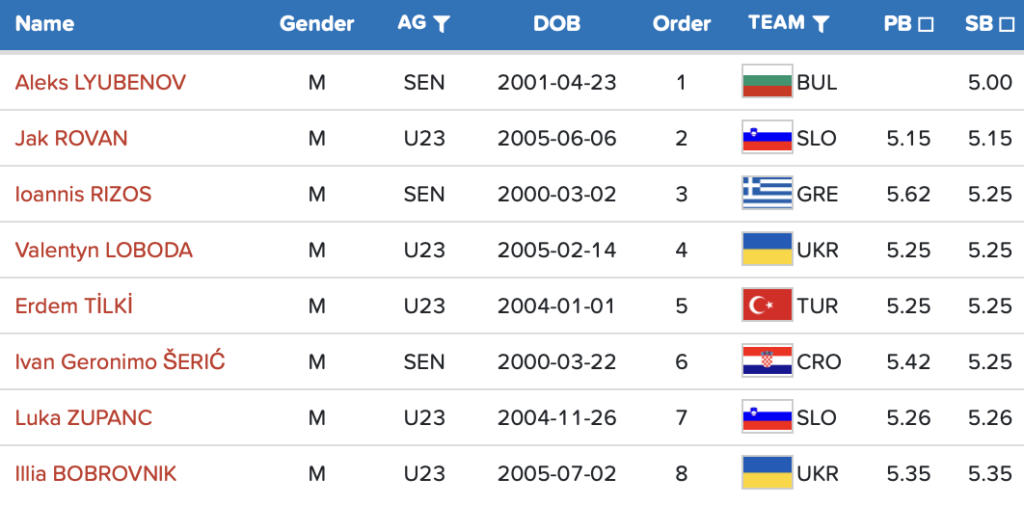The height and width of the screenshot is (505, 1024).
Task: Open Illia BOBROVNIK's athlete profile
Action: point(96,474)
